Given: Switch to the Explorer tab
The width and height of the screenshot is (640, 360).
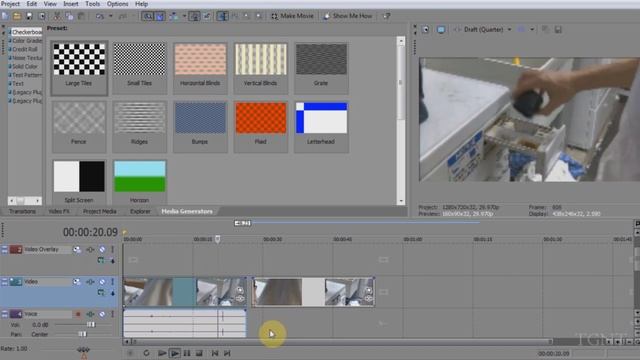Looking at the screenshot, I should [x=140, y=211].
